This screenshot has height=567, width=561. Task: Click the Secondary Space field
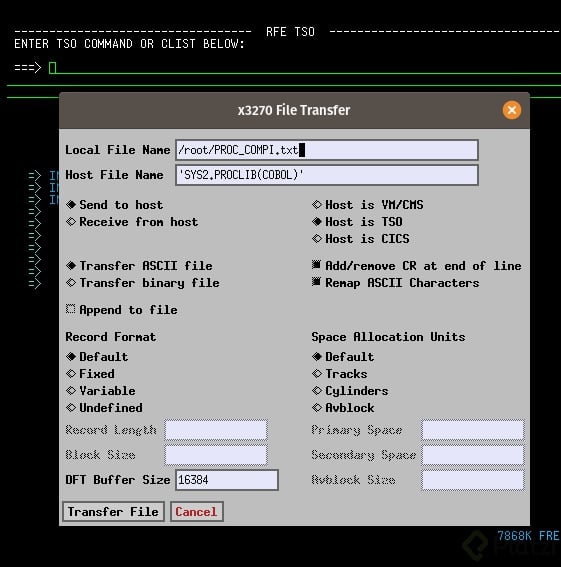(473, 455)
